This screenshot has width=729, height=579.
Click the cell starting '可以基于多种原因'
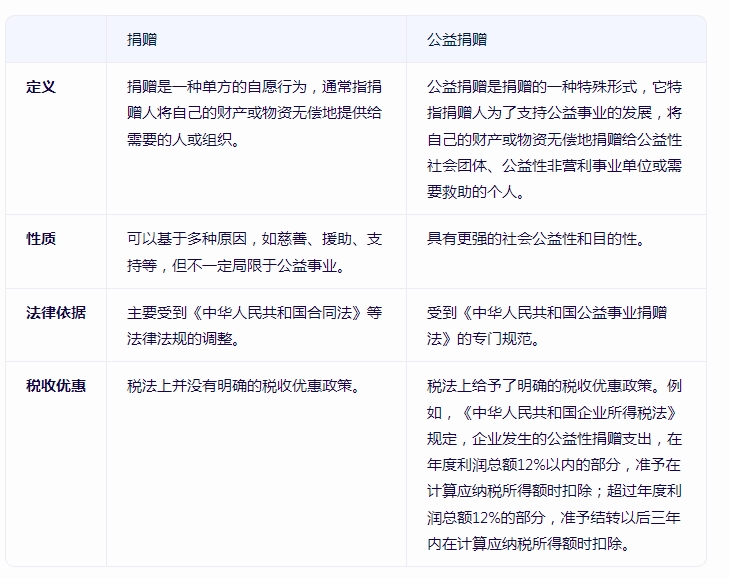pyautogui.click(x=256, y=252)
